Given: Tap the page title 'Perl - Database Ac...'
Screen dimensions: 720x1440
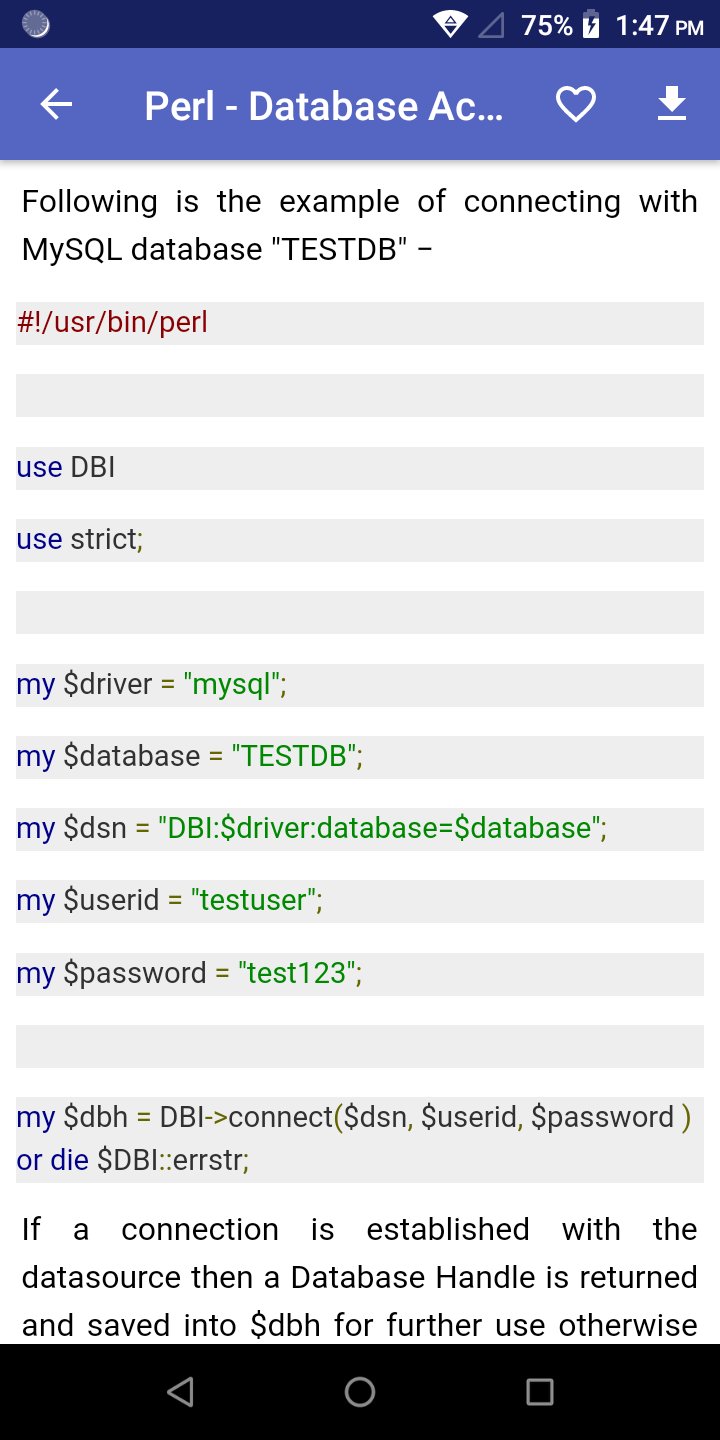Looking at the screenshot, I should (324, 106).
